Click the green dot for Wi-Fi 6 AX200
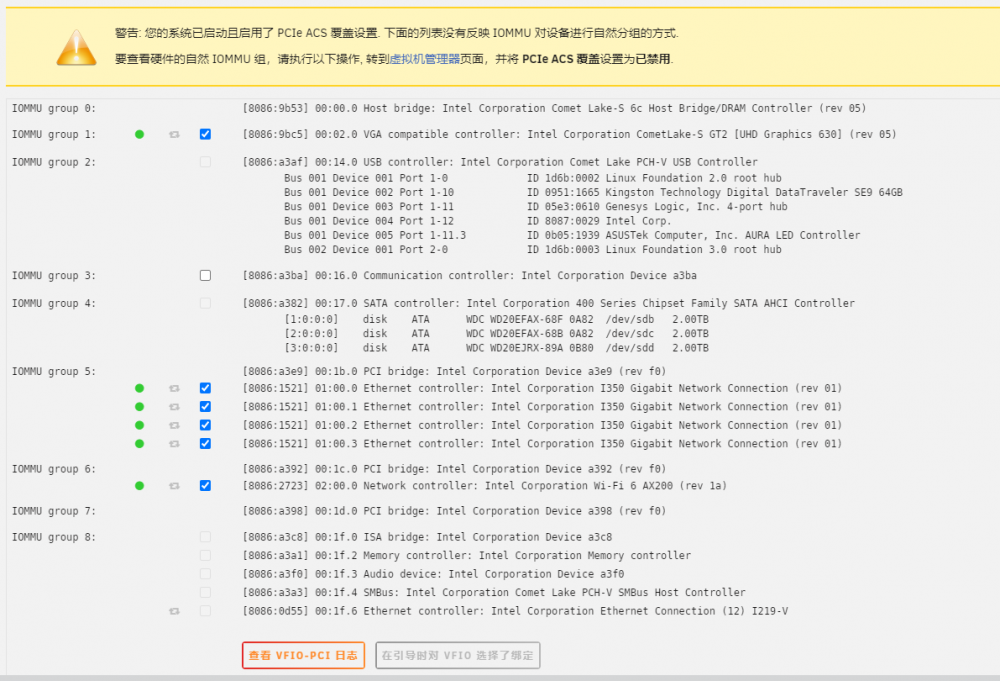1000x681 pixels. (139, 486)
